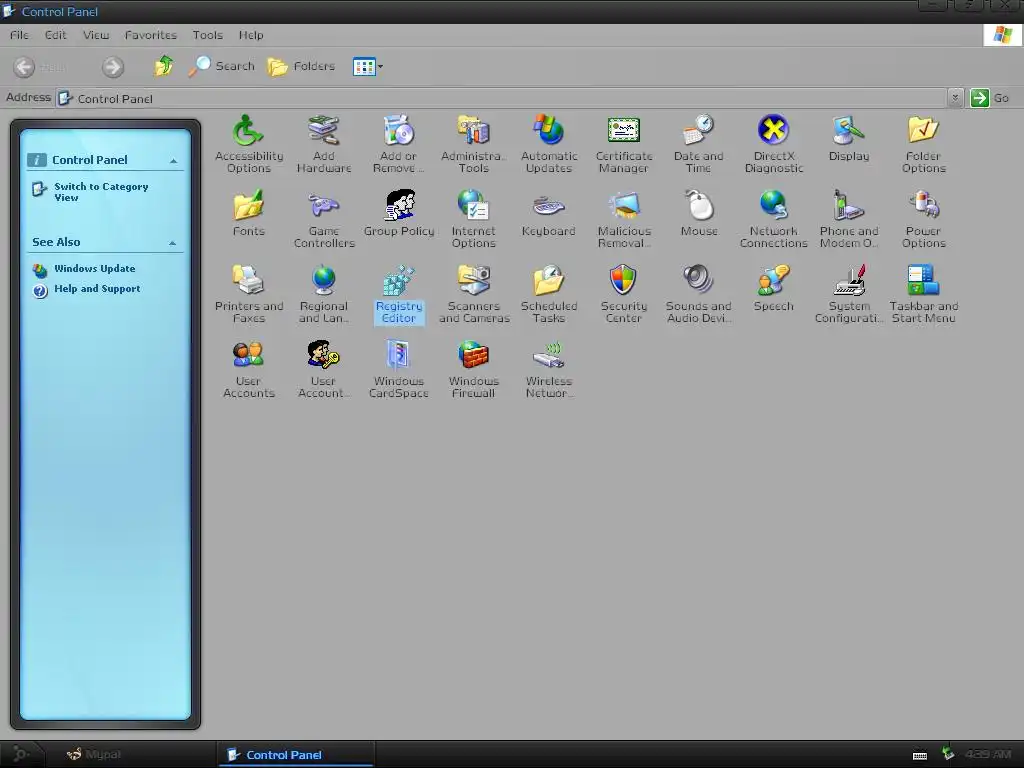The height and width of the screenshot is (768, 1024).
Task: Open Windows CardSpace icon
Action: click(x=398, y=369)
